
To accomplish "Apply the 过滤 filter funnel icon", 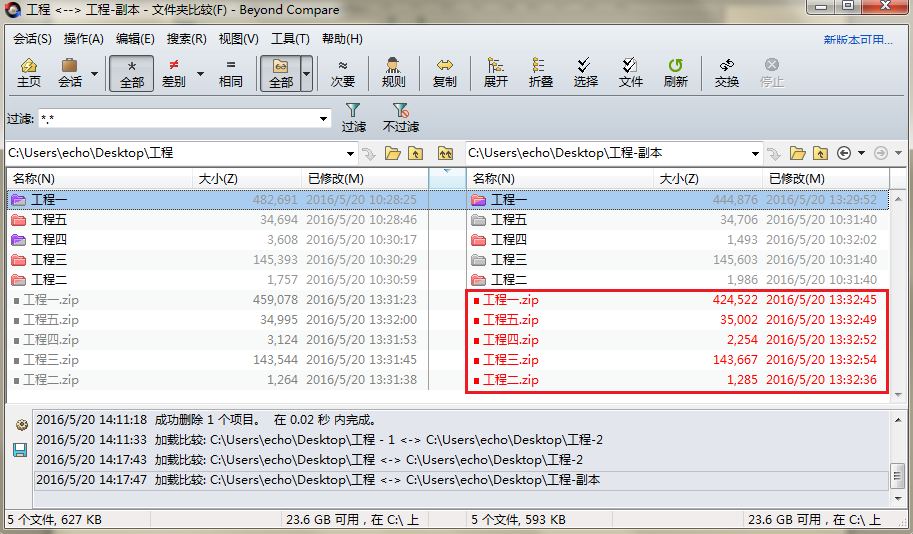I will click(x=353, y=118).
